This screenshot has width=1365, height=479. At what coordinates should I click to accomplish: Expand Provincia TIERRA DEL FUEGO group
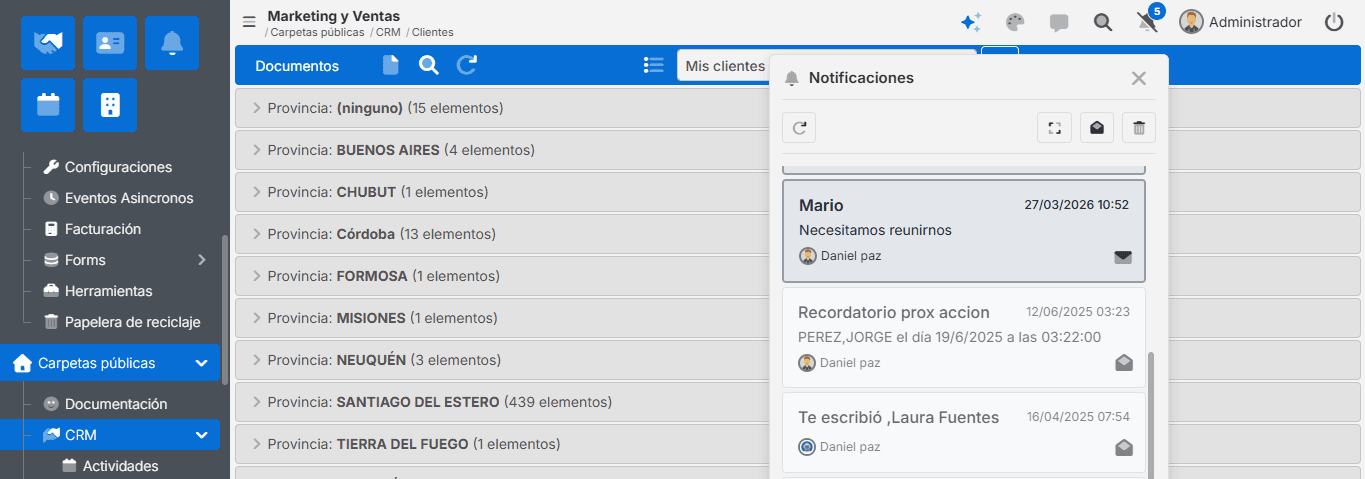click(x=256, y=444)
